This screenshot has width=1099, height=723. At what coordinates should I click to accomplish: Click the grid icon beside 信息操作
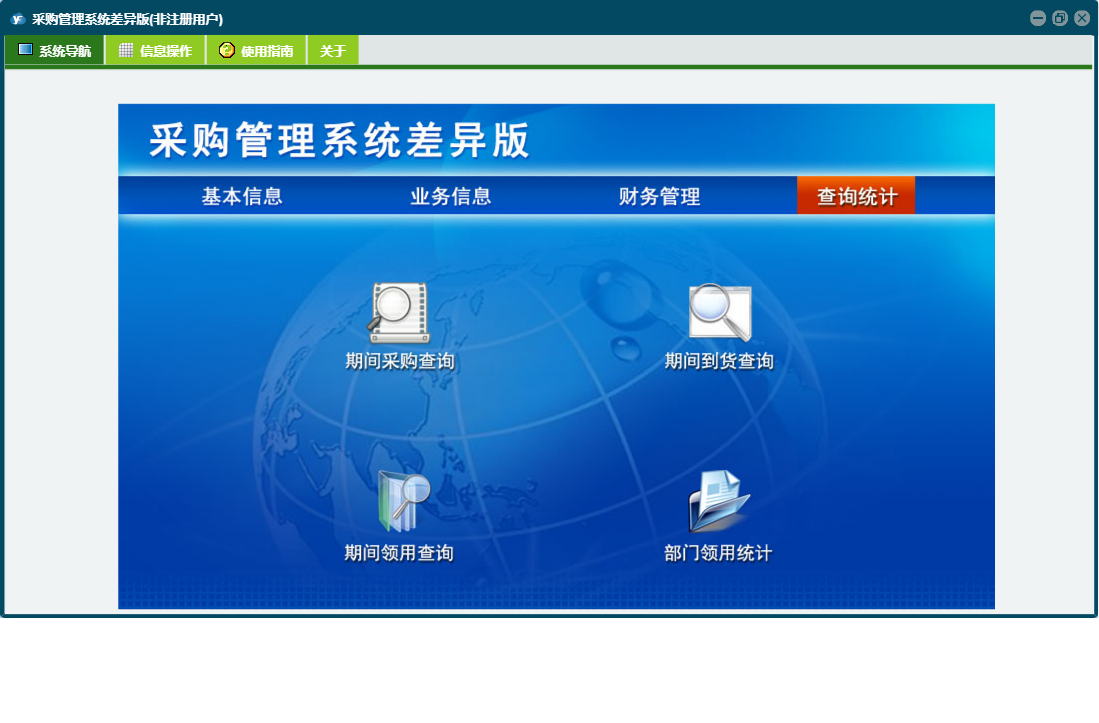click(x=126, y=50)
